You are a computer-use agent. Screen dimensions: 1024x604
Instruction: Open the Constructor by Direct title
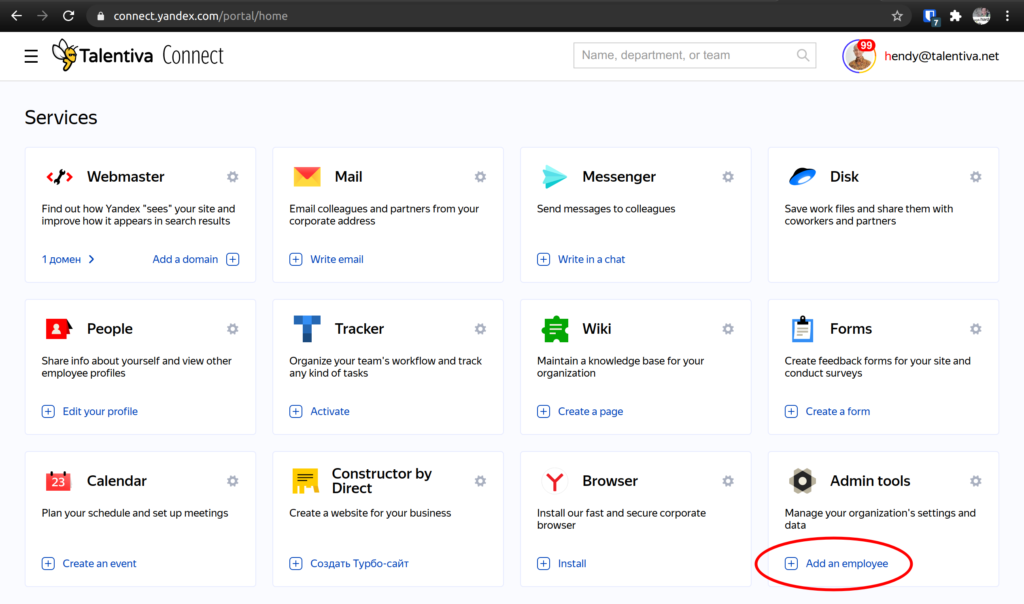point(381,481)
